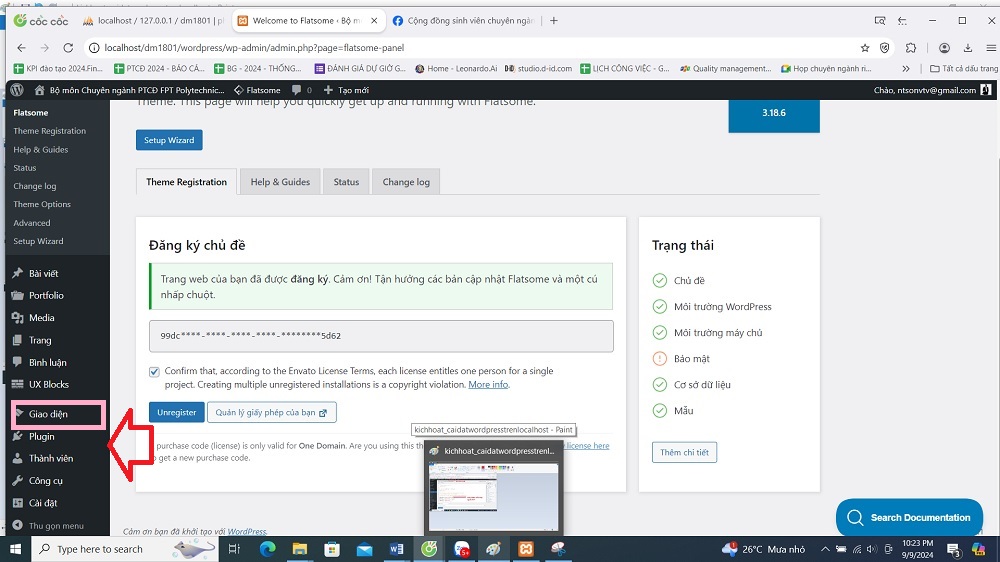
Task: Switch to the Status tab
Action: (346, 182)
